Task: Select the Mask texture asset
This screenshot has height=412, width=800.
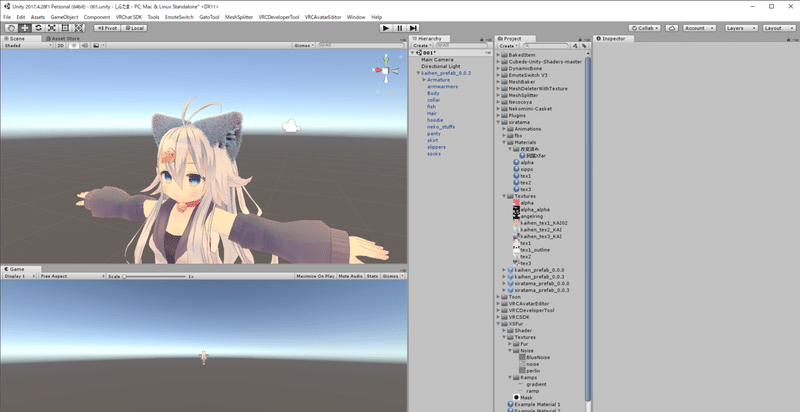Action: [526, 398]
